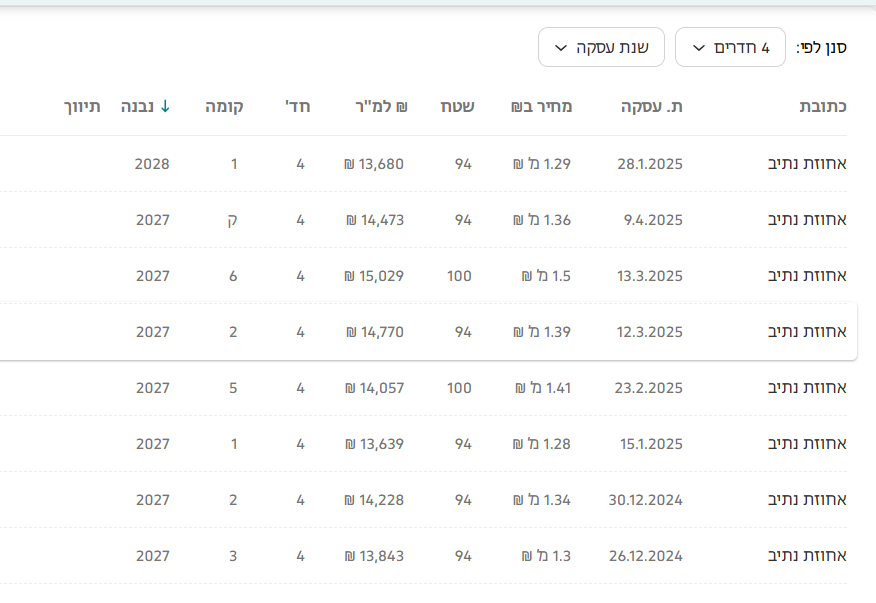Viewport: 876px width, 603px height.
Task: Click the חד' rooms column header
Action: coord(298,106)
